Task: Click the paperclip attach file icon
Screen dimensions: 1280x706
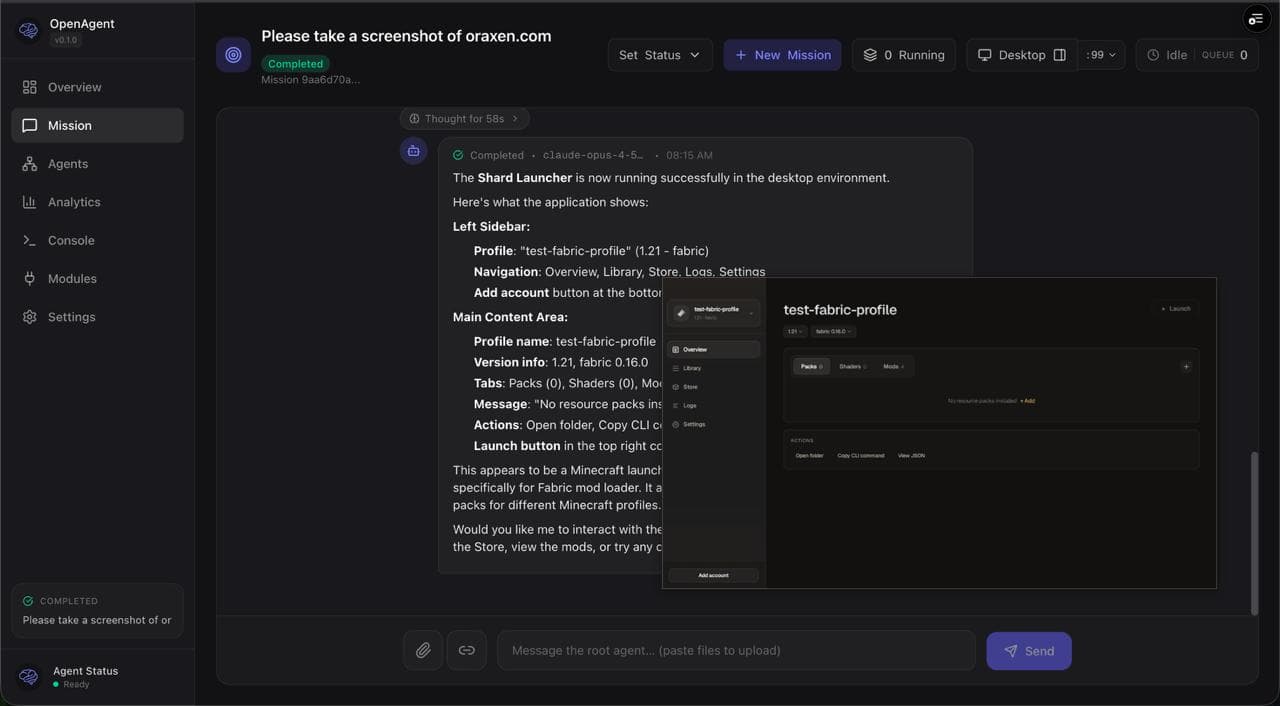Action: [x=423, y=650]
